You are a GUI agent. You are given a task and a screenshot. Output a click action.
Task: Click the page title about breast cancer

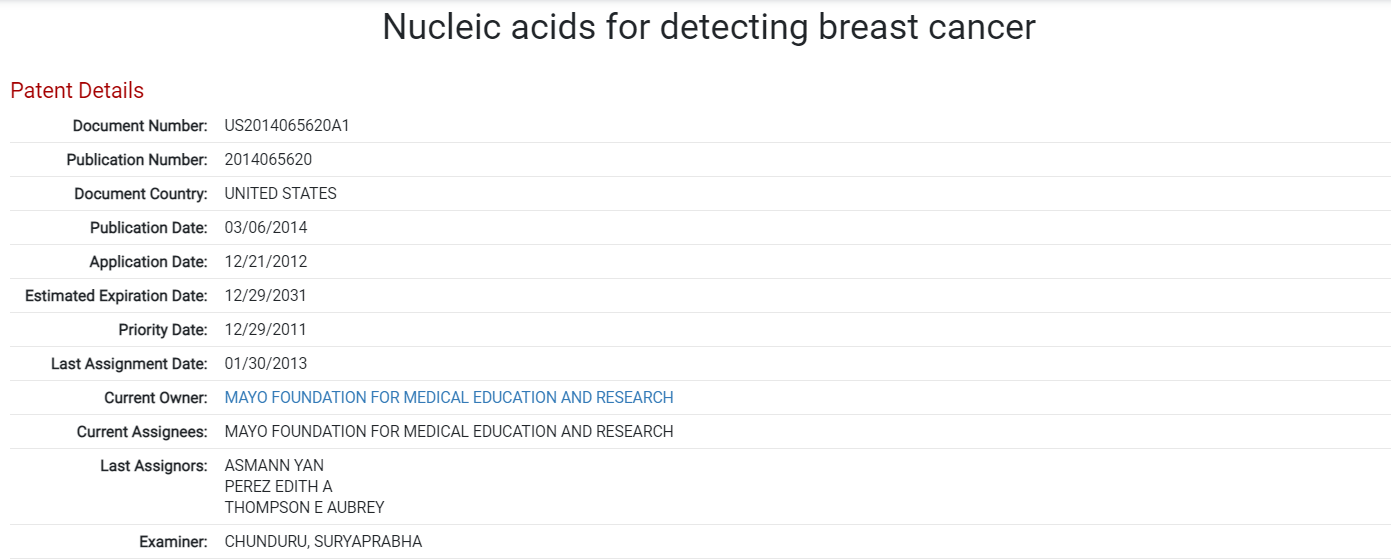pos(708,27)
